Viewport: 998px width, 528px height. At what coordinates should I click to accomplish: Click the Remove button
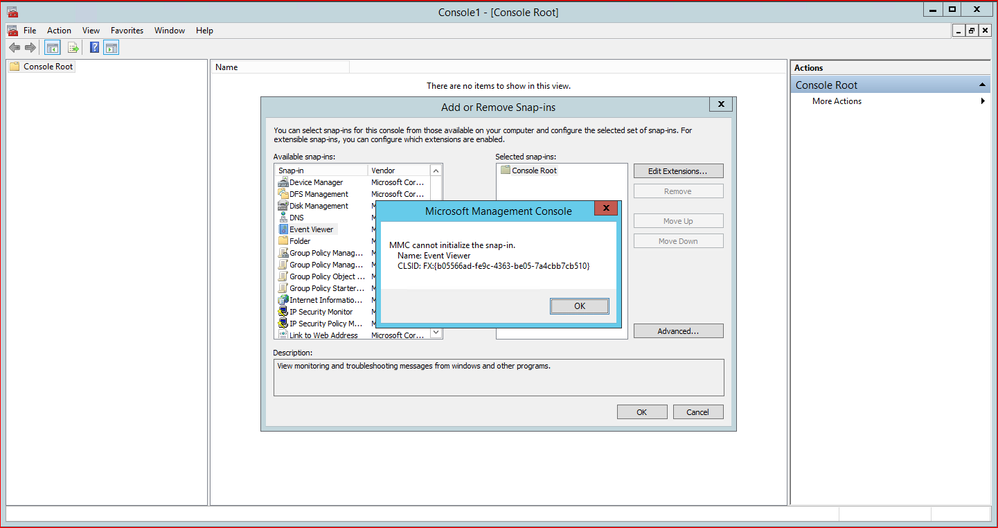(x=678, y=191)
